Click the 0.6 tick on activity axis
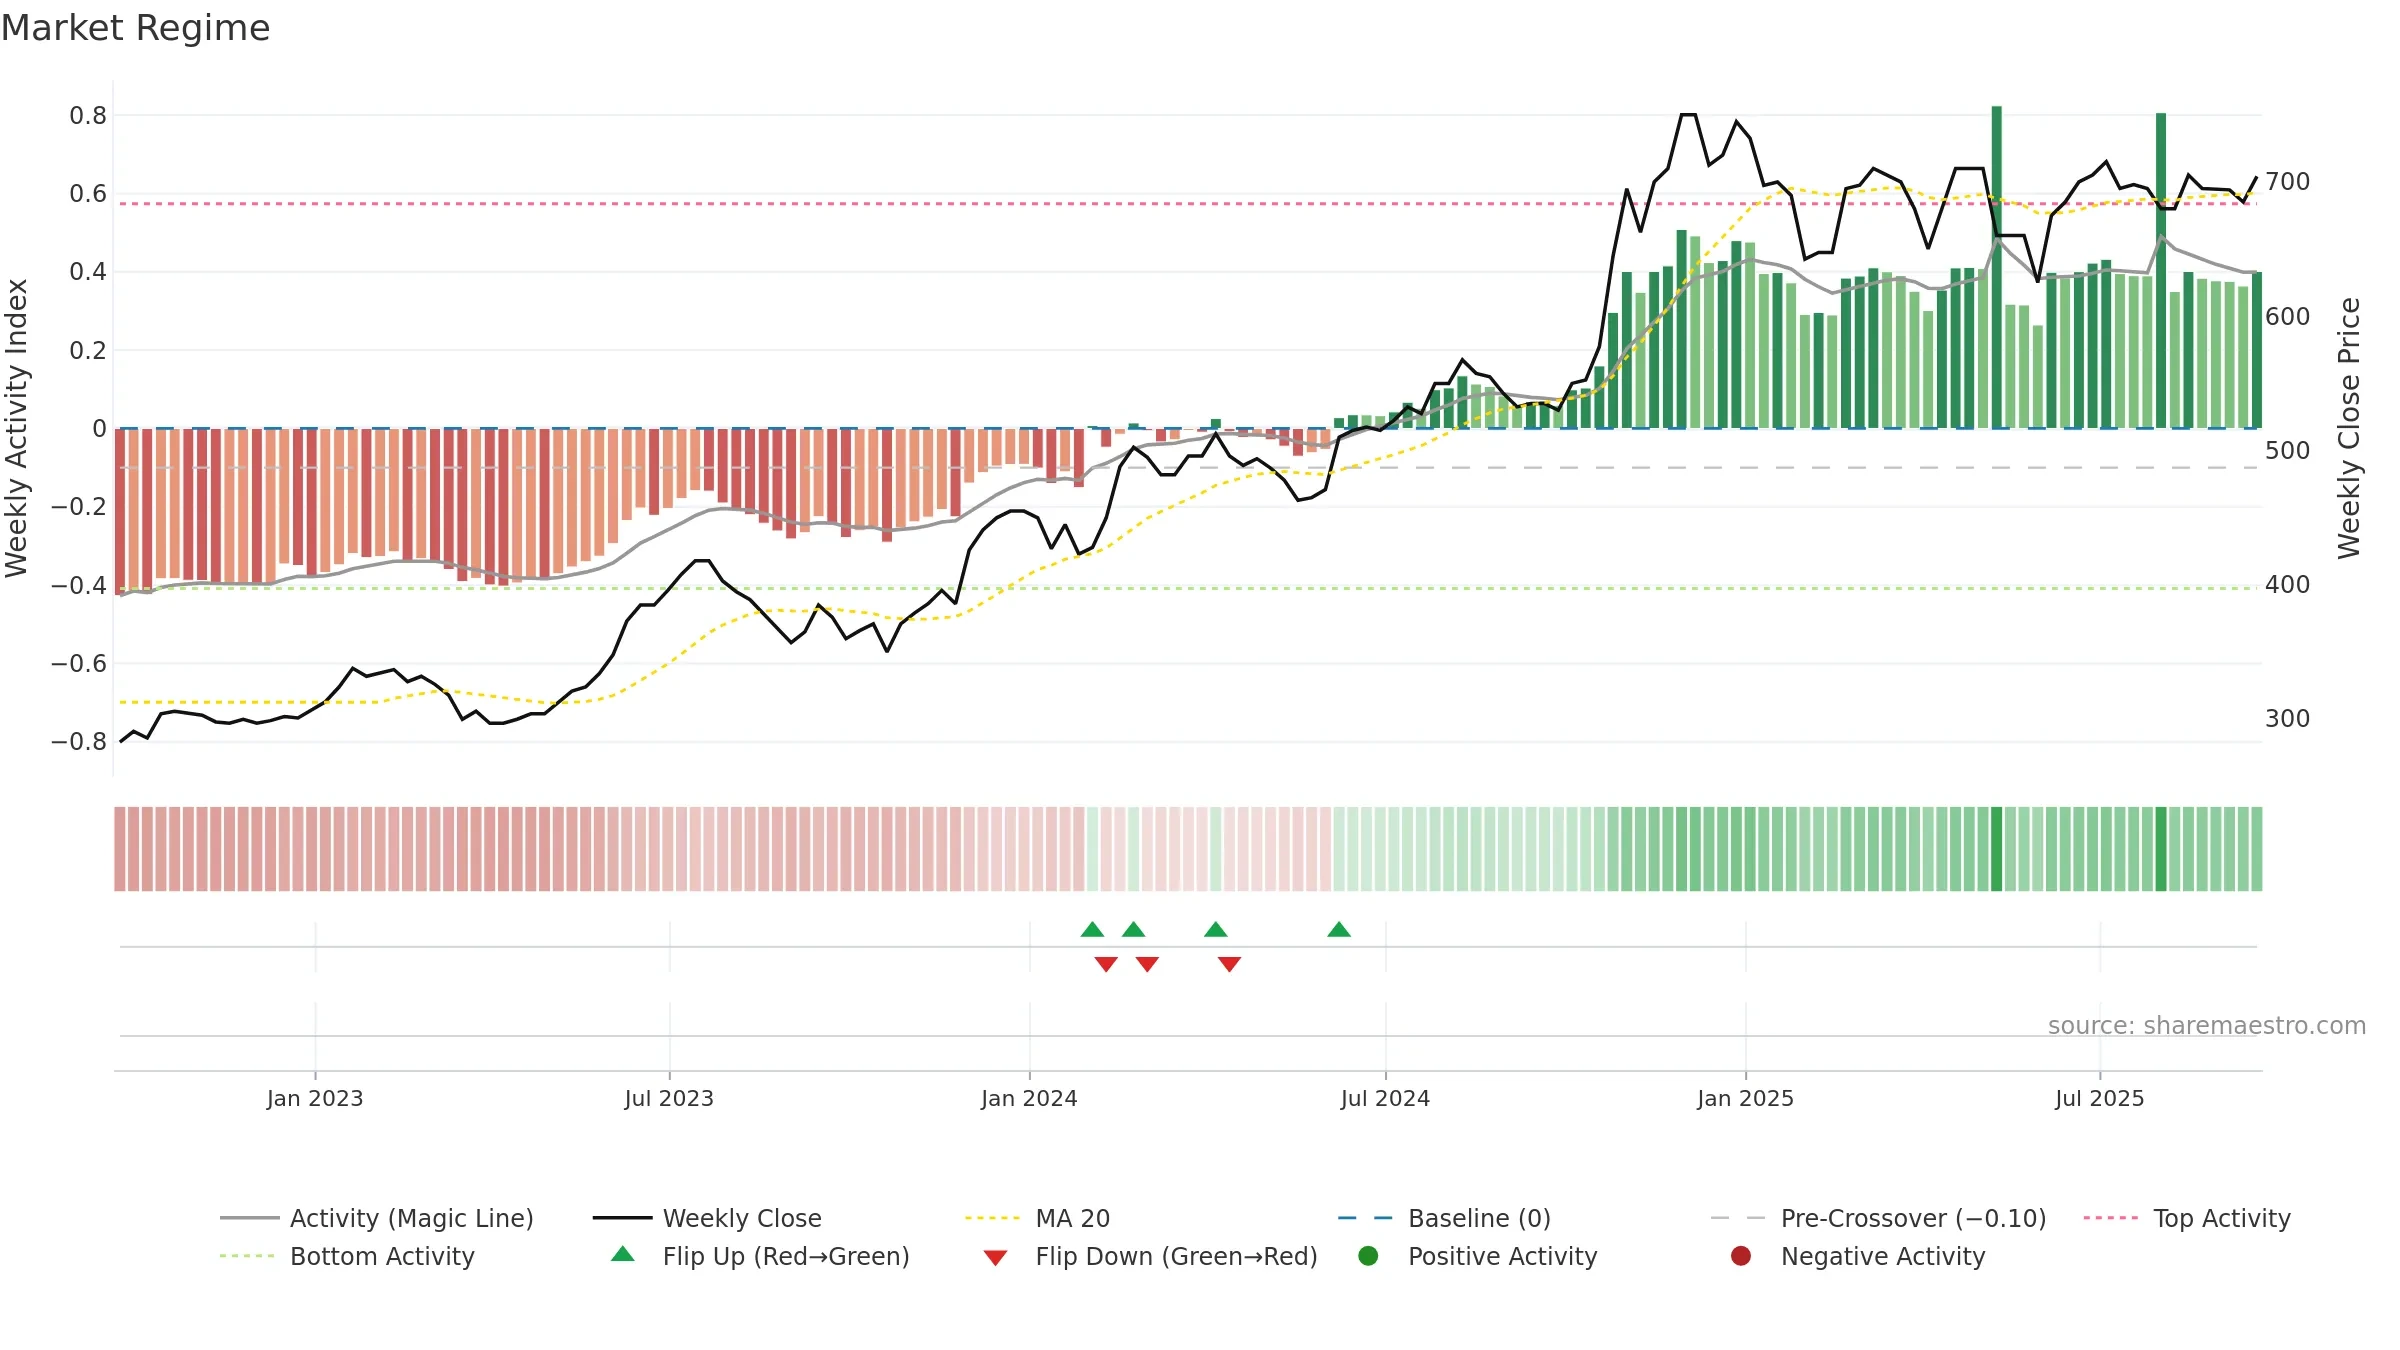The height and width of the screenshot is (1350, 2400). tap(88, 194)
